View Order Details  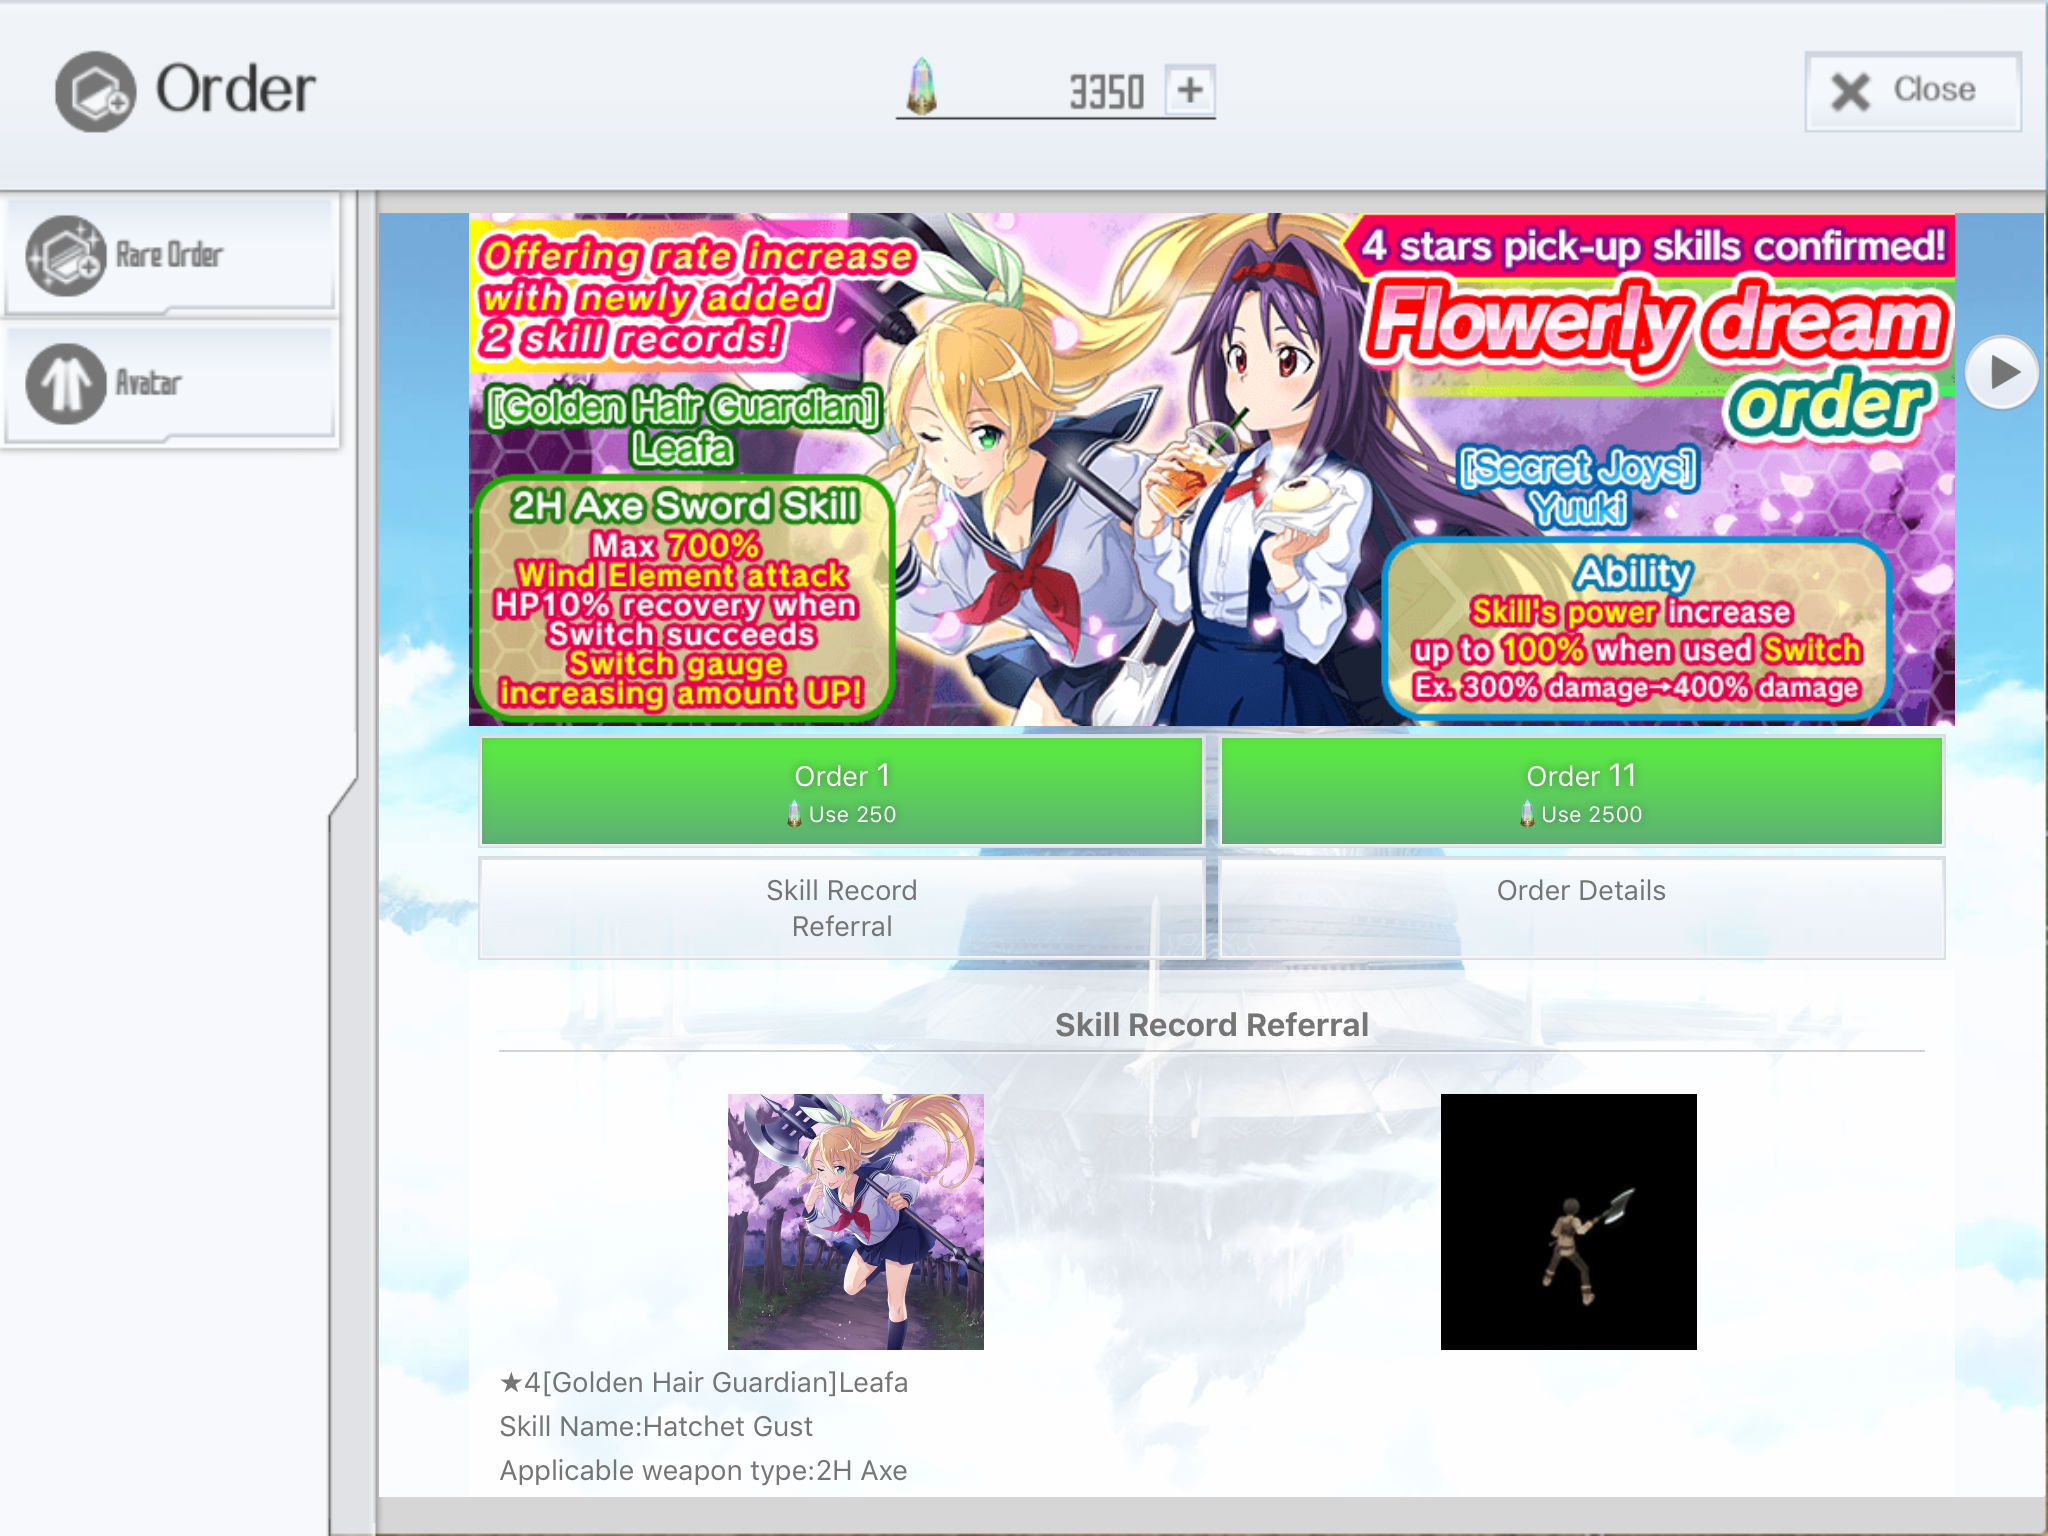(1582, 908)
